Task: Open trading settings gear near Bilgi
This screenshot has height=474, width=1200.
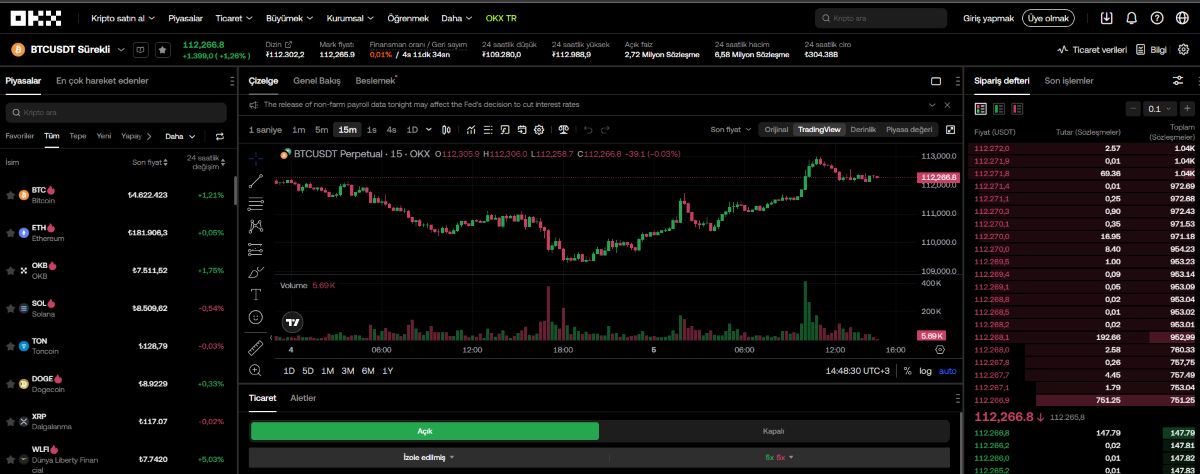Action: (1183, 49)
